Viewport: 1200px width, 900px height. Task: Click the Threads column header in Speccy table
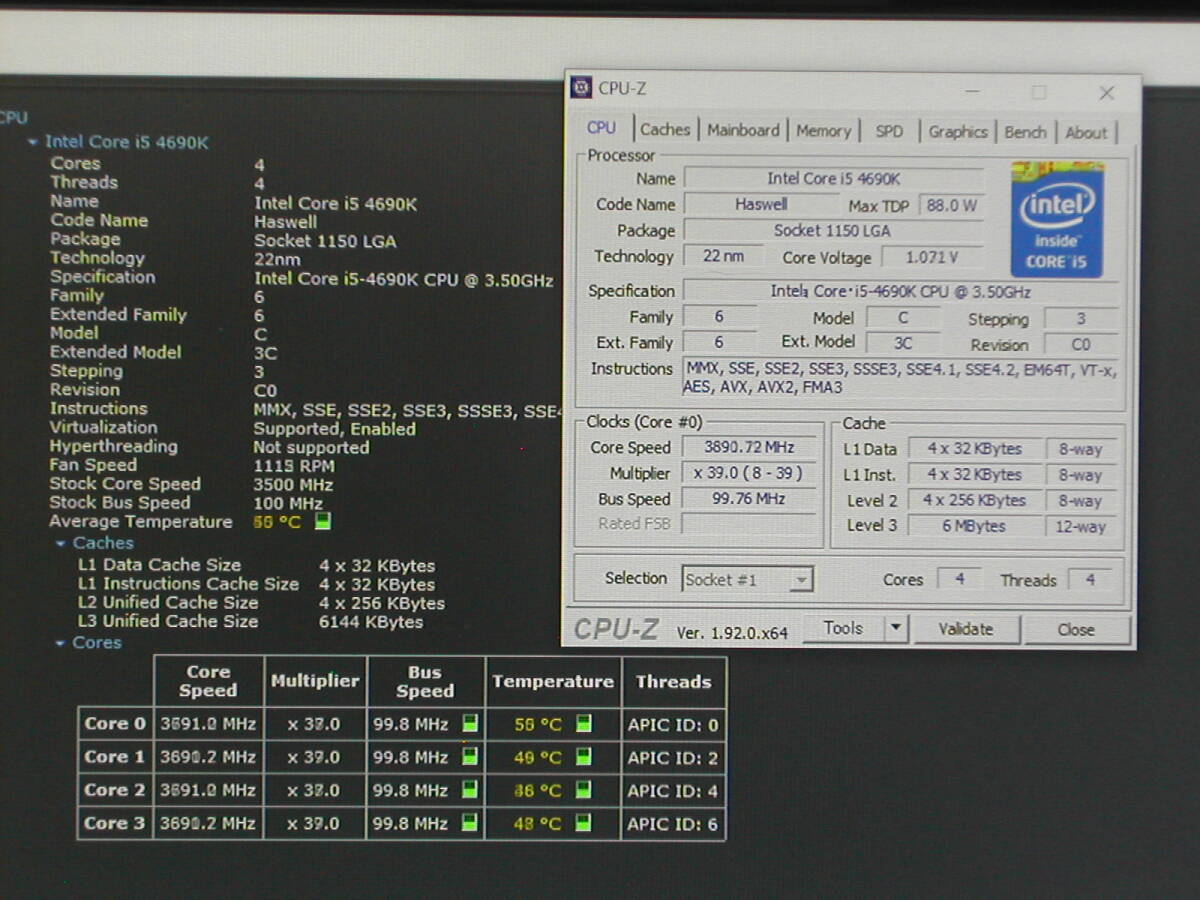(674, 681)
